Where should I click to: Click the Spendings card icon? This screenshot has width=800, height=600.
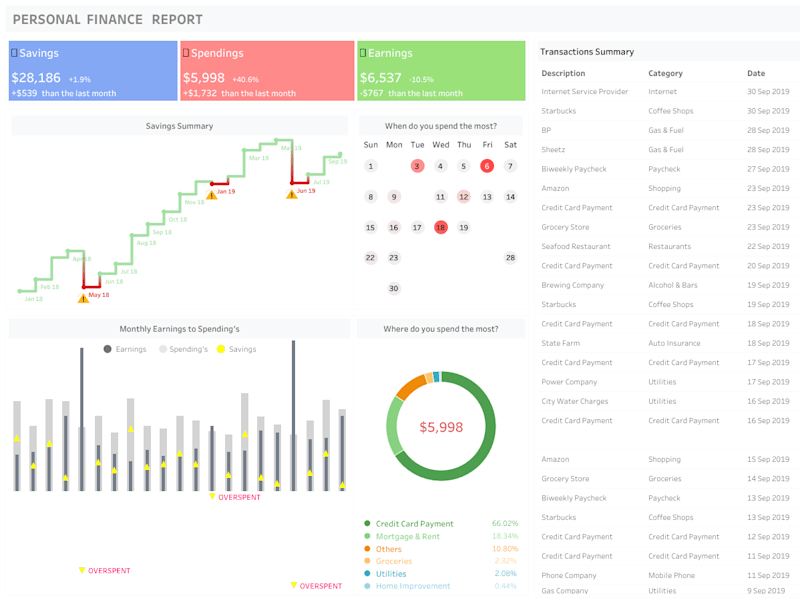point(186,53)
